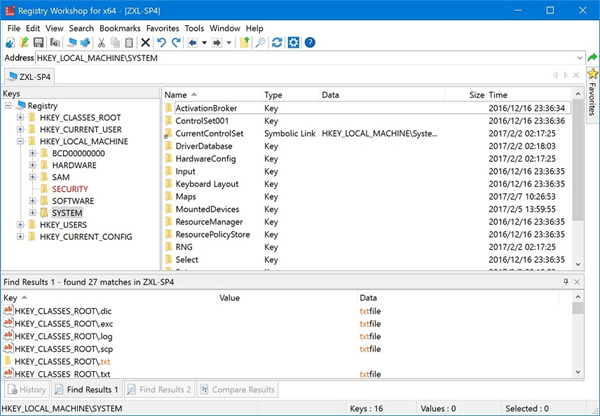This screenshot has height=416, width=600.
Task: Click the Refresh toolbar icon
Action: pyautogui.click(x=277, y=43)
